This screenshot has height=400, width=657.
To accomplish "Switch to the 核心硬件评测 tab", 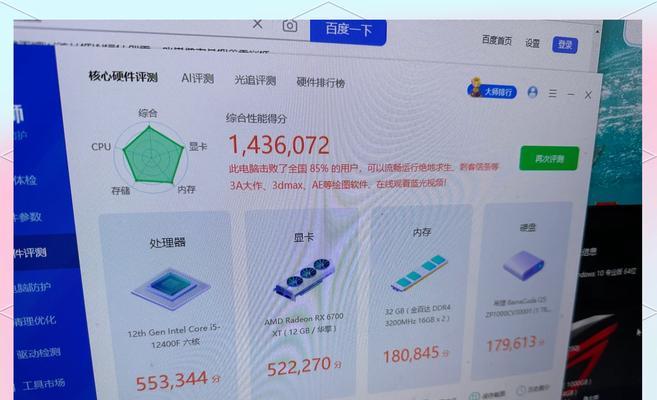I will click(x=123, y=77).
